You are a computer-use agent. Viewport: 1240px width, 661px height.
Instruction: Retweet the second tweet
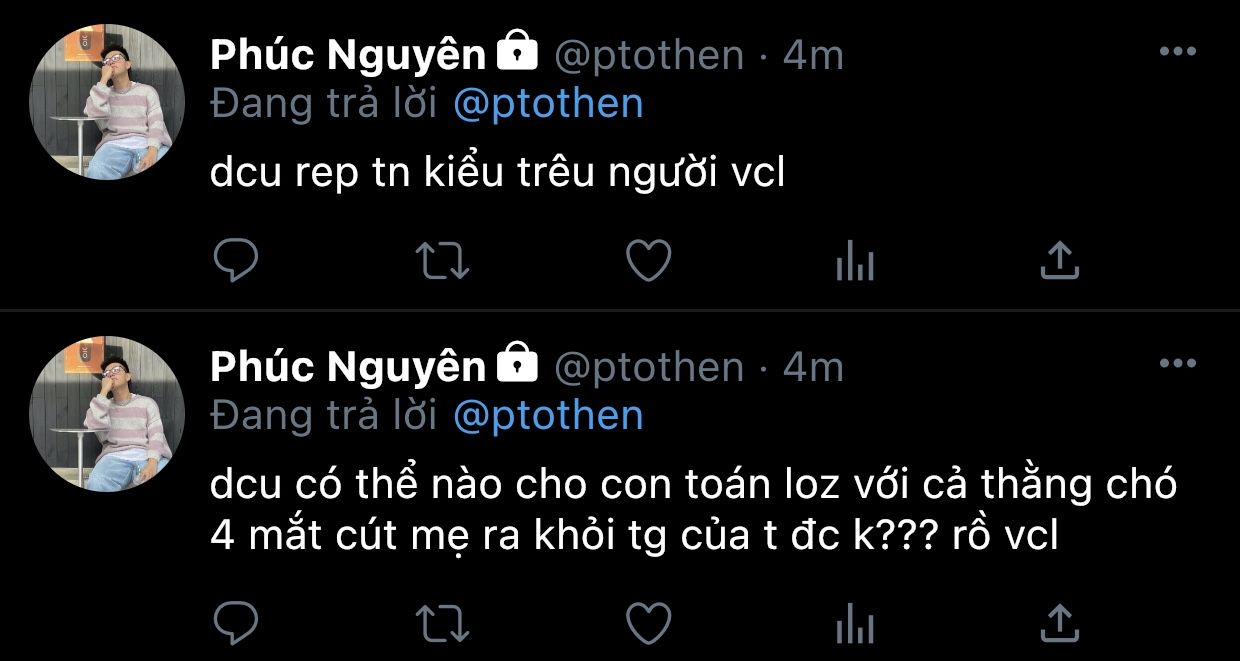click(x=442, y=623)
